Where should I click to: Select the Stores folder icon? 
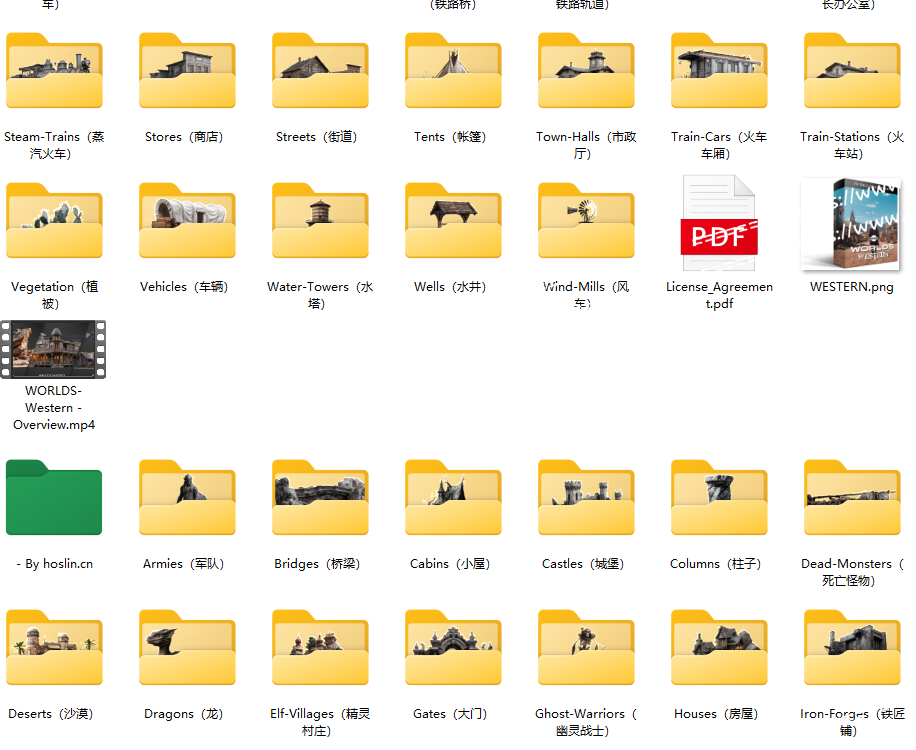[187, 73]
